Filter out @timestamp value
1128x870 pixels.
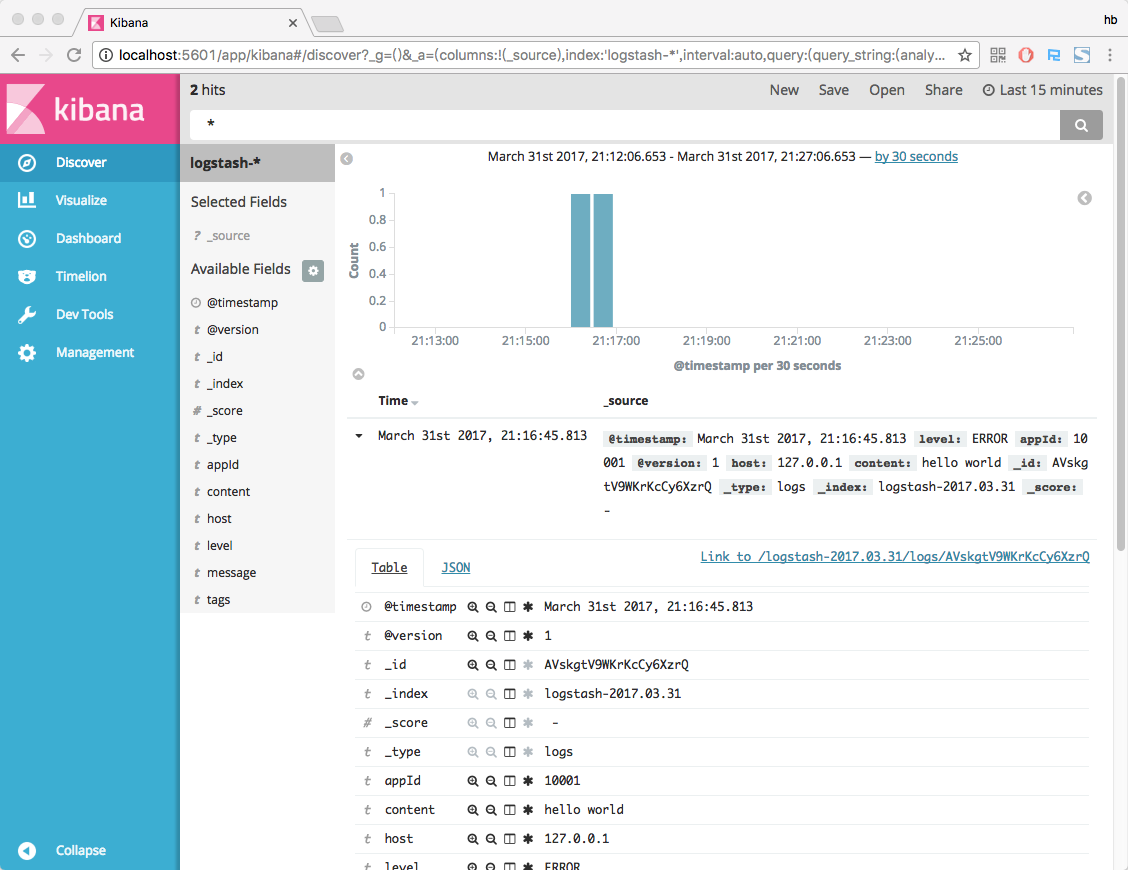coord(491,607)
